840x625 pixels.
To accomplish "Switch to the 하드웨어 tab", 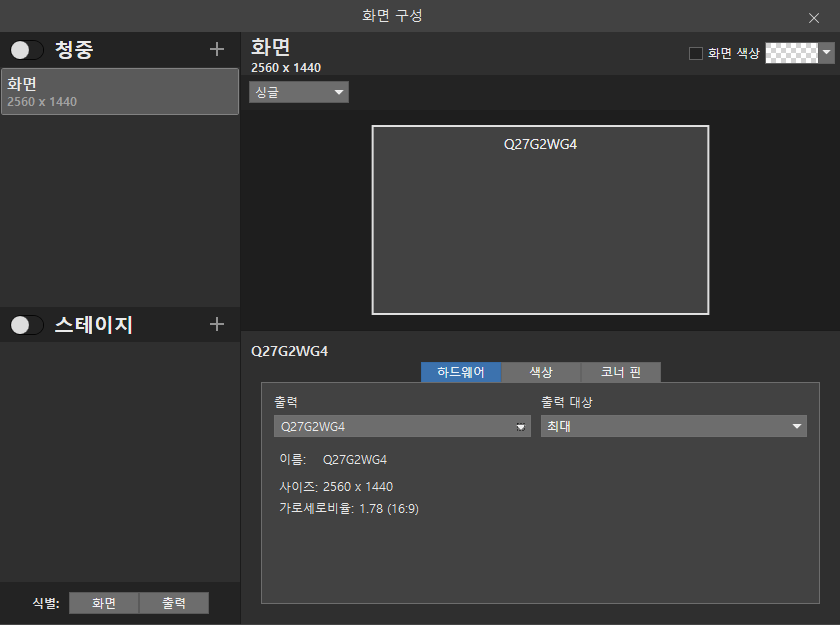I will (x=461, y=372).
